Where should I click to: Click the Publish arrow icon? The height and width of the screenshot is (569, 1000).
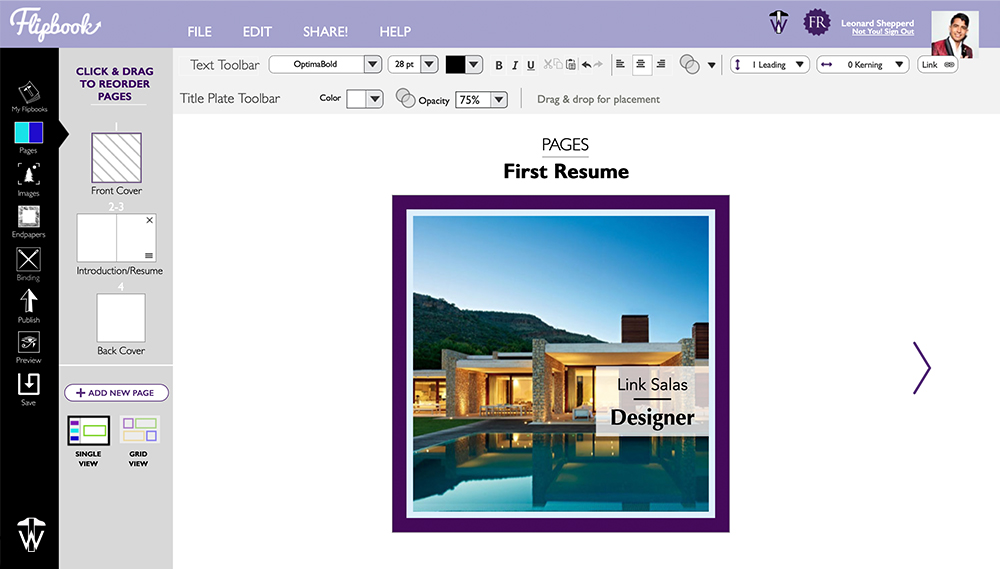(x=29, y=300)
